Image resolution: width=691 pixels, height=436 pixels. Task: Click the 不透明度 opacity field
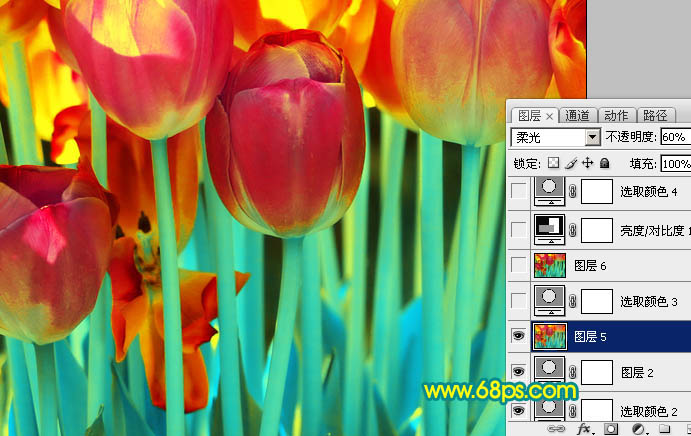[x=675, y=137]
